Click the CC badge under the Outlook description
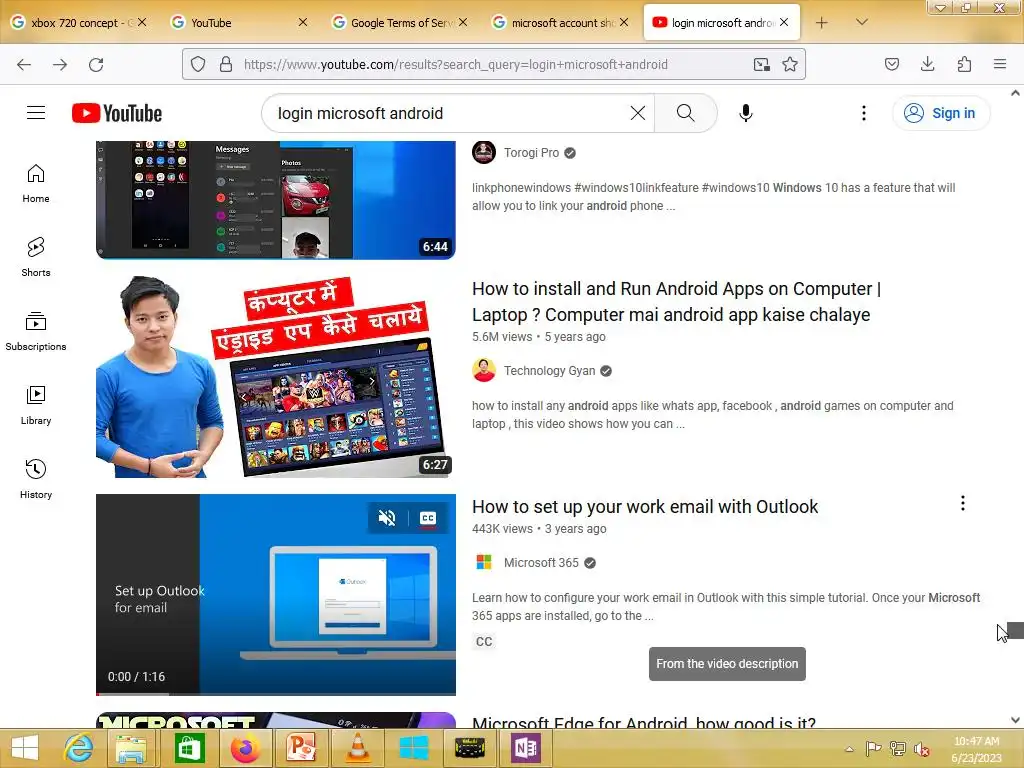The width and height of the screenshot is (1024, 768). [x=484, y=641]
